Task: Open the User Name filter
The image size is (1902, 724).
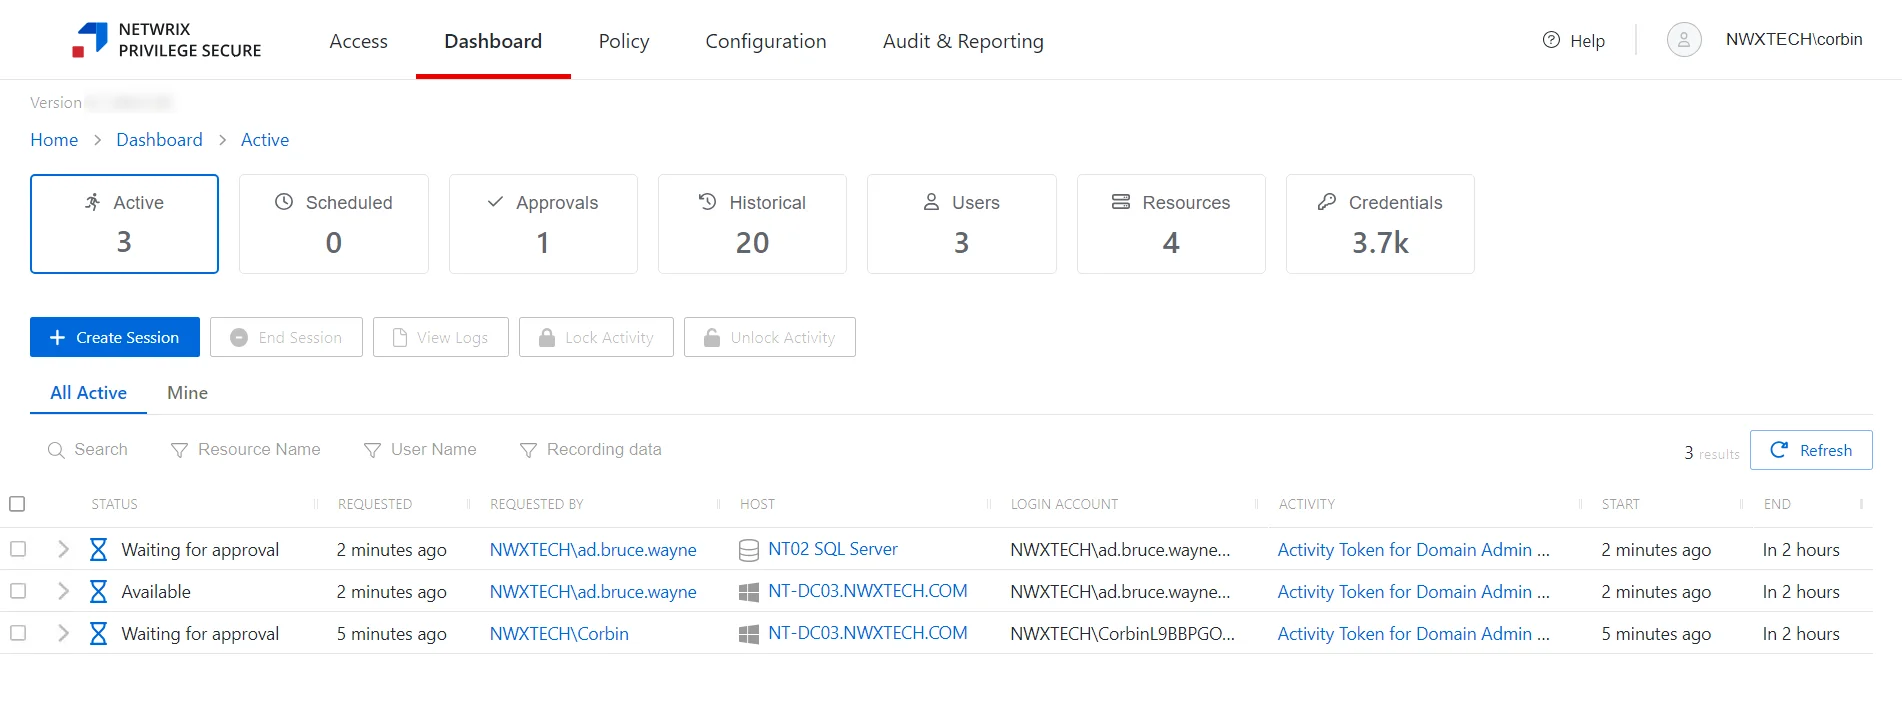Action: 420,450
